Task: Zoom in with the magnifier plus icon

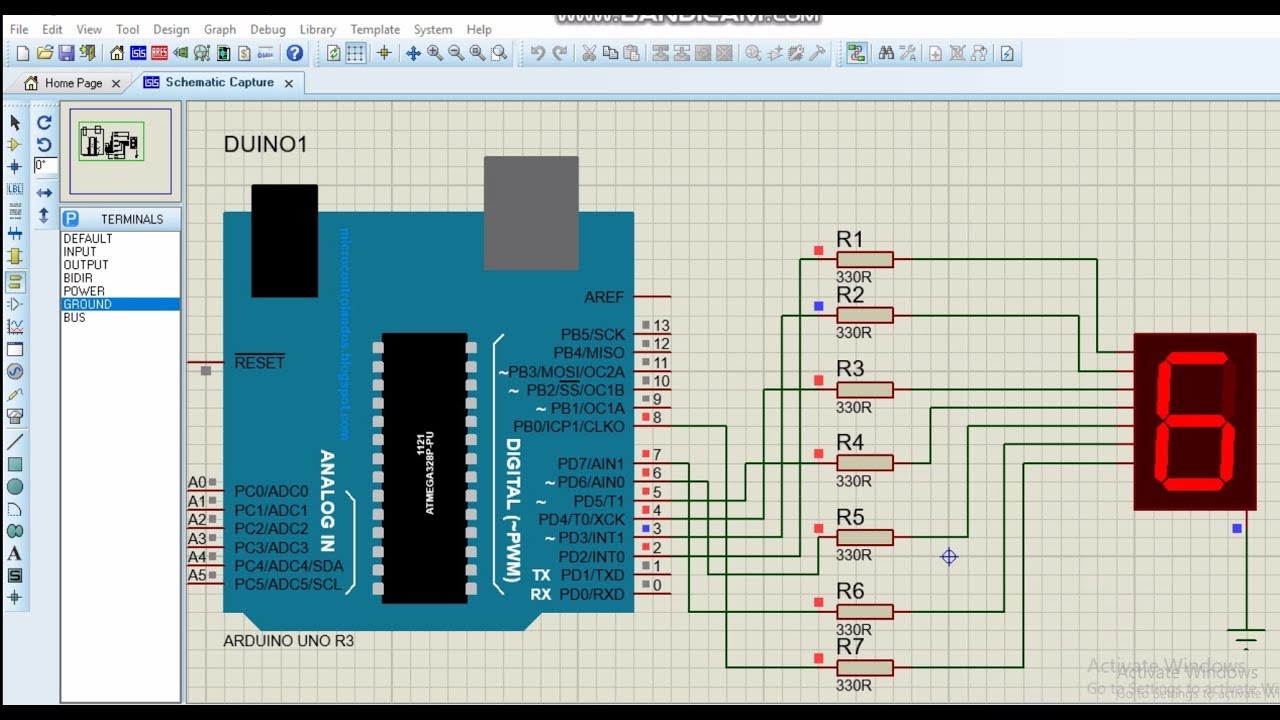Action: (435, 53)
